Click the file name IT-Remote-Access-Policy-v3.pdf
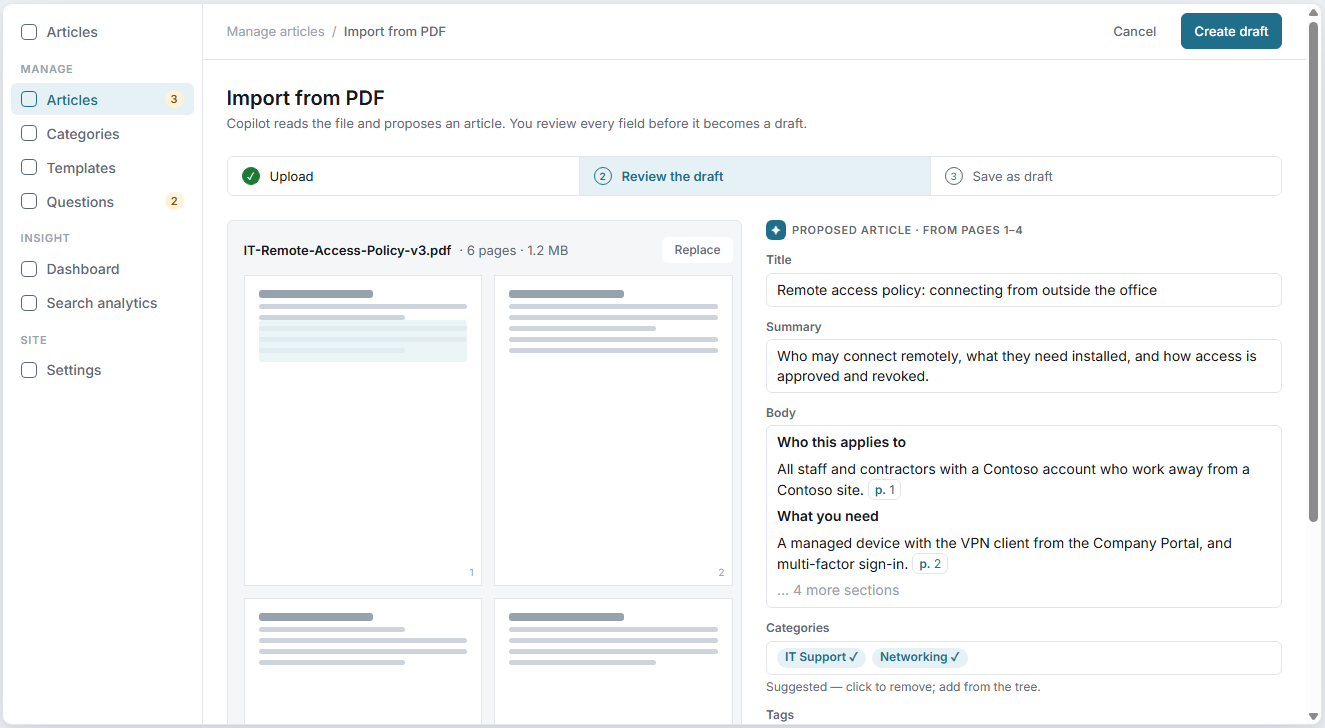Screen dimensions: 1325x728 (x=347, y=250)
